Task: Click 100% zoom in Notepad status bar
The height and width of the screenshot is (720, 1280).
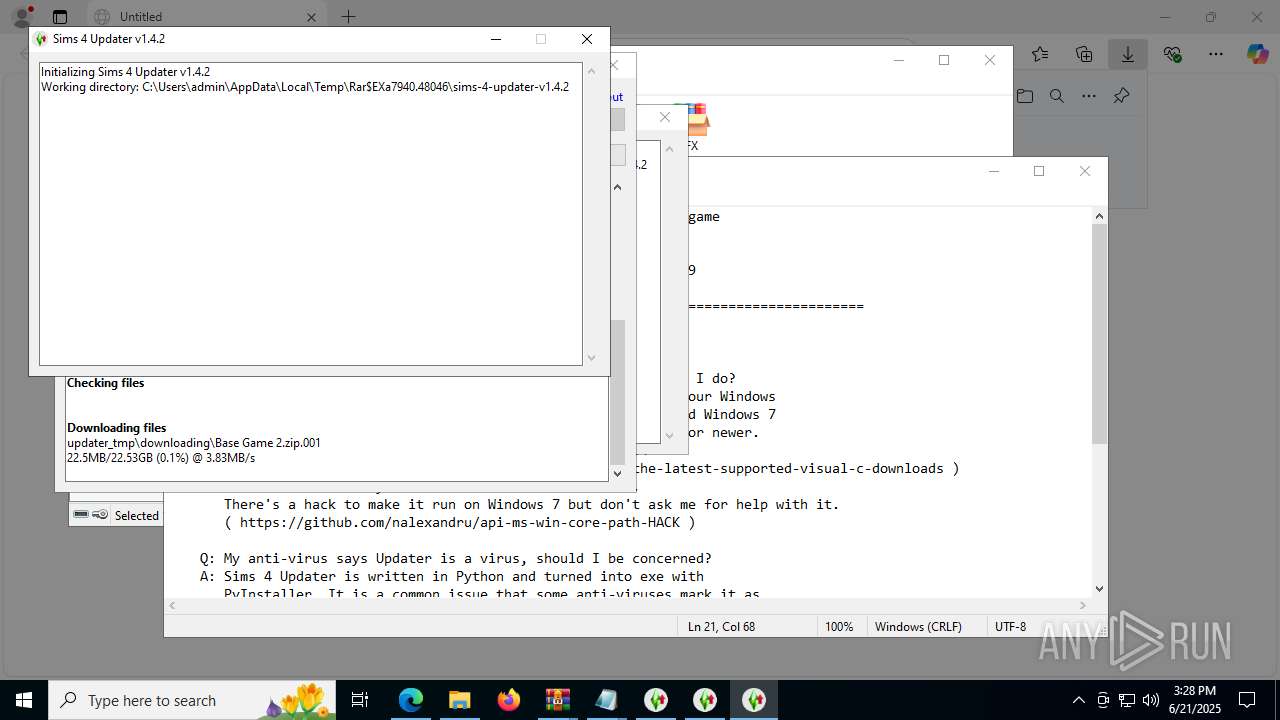Action: click(x=839, y=627)
